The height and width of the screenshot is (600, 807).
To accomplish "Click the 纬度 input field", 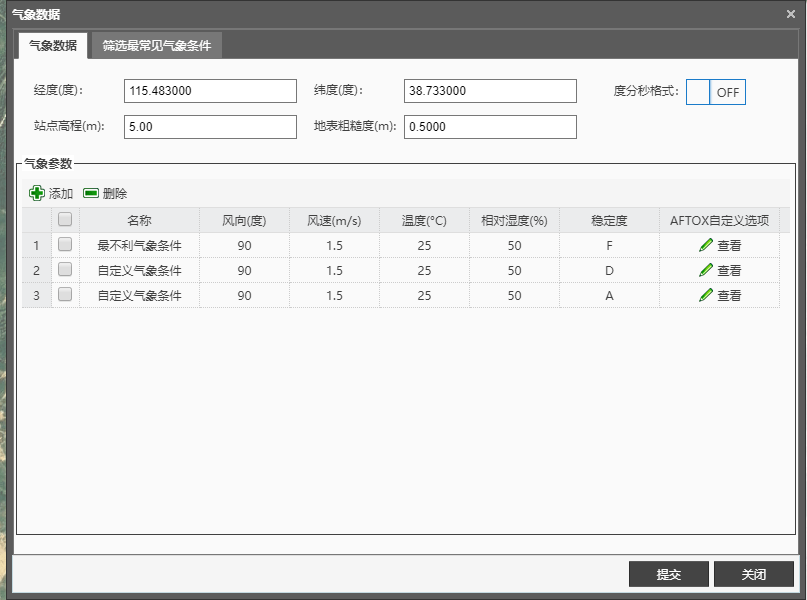I will [490, 91].
